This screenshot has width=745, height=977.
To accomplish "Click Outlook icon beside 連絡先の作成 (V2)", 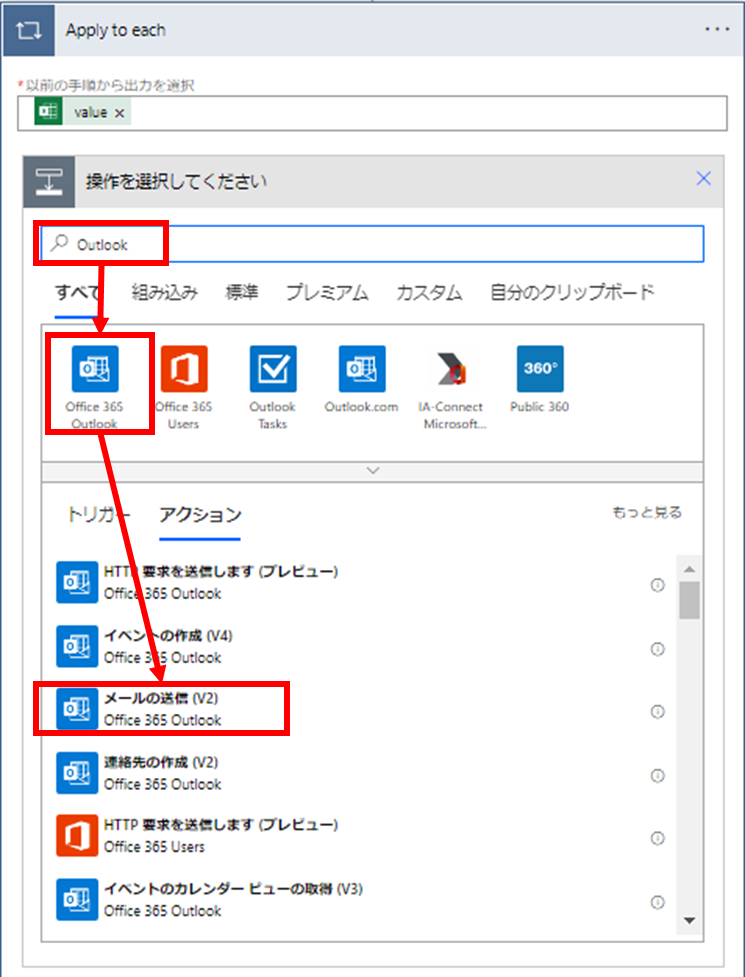I will point(77,773).
